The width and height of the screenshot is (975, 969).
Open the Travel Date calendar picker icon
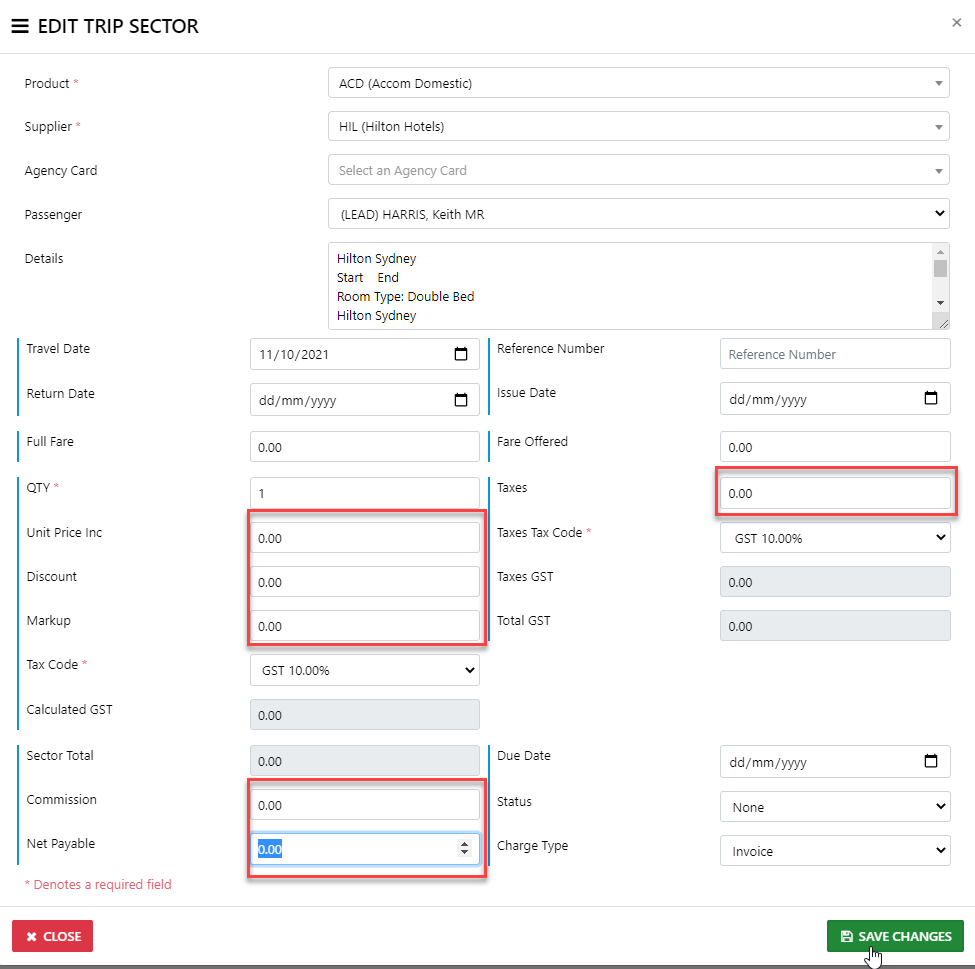461,354
